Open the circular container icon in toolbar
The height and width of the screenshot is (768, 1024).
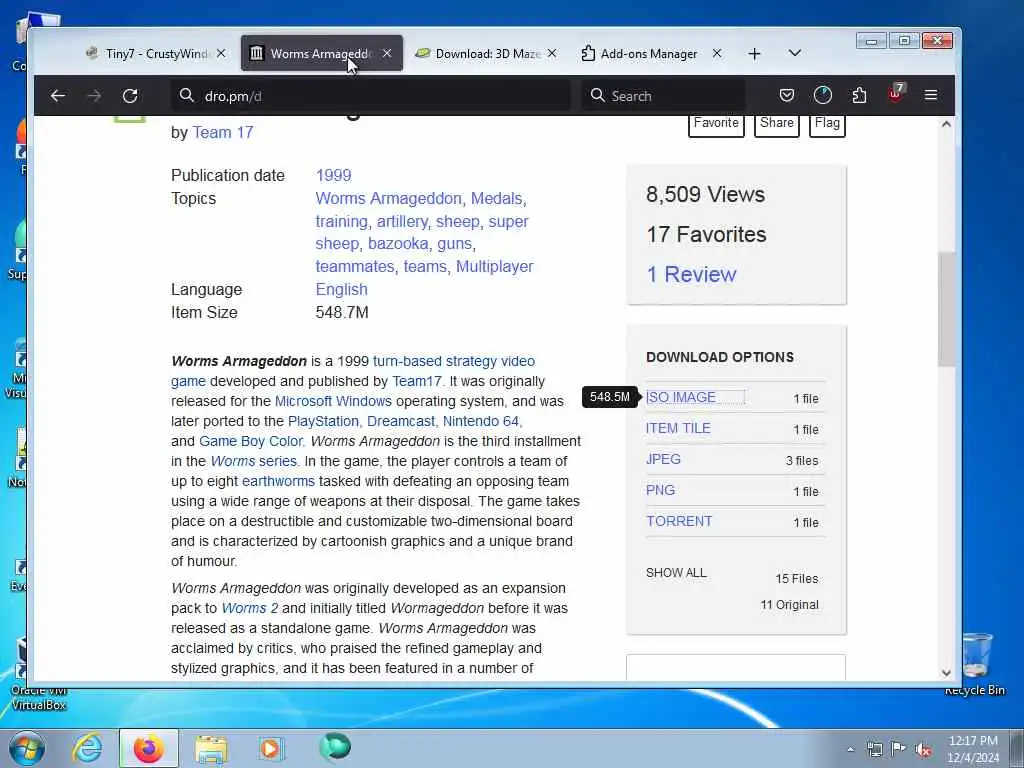point(823,95)
